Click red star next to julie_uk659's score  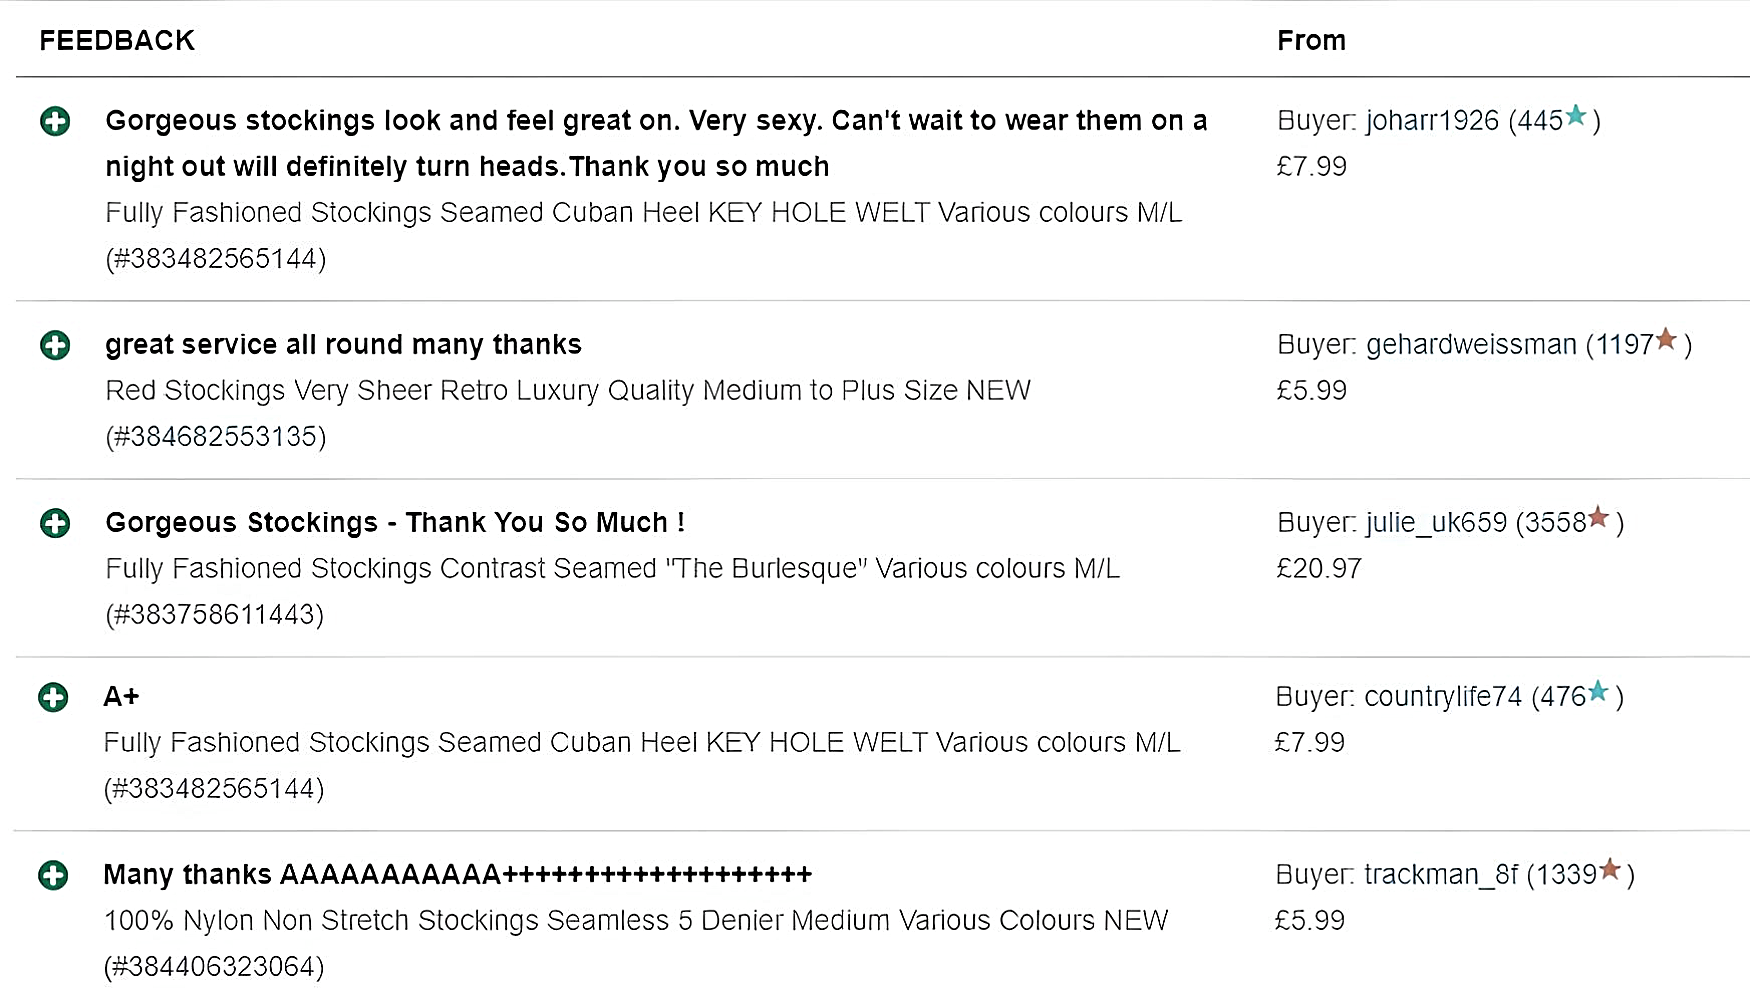(1598, 517)
